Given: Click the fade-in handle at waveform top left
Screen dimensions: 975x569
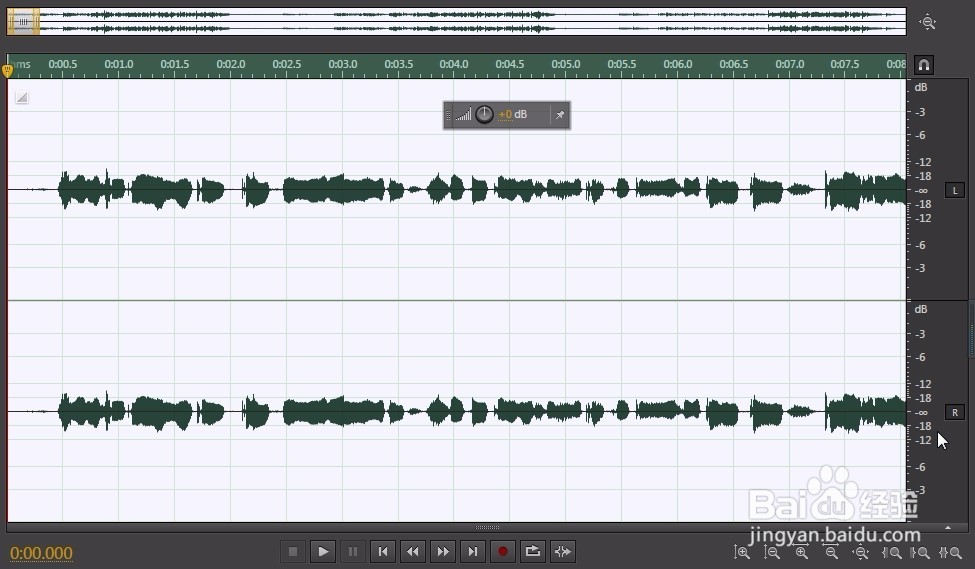Looking at the screenshot, I should coord(22,98).
